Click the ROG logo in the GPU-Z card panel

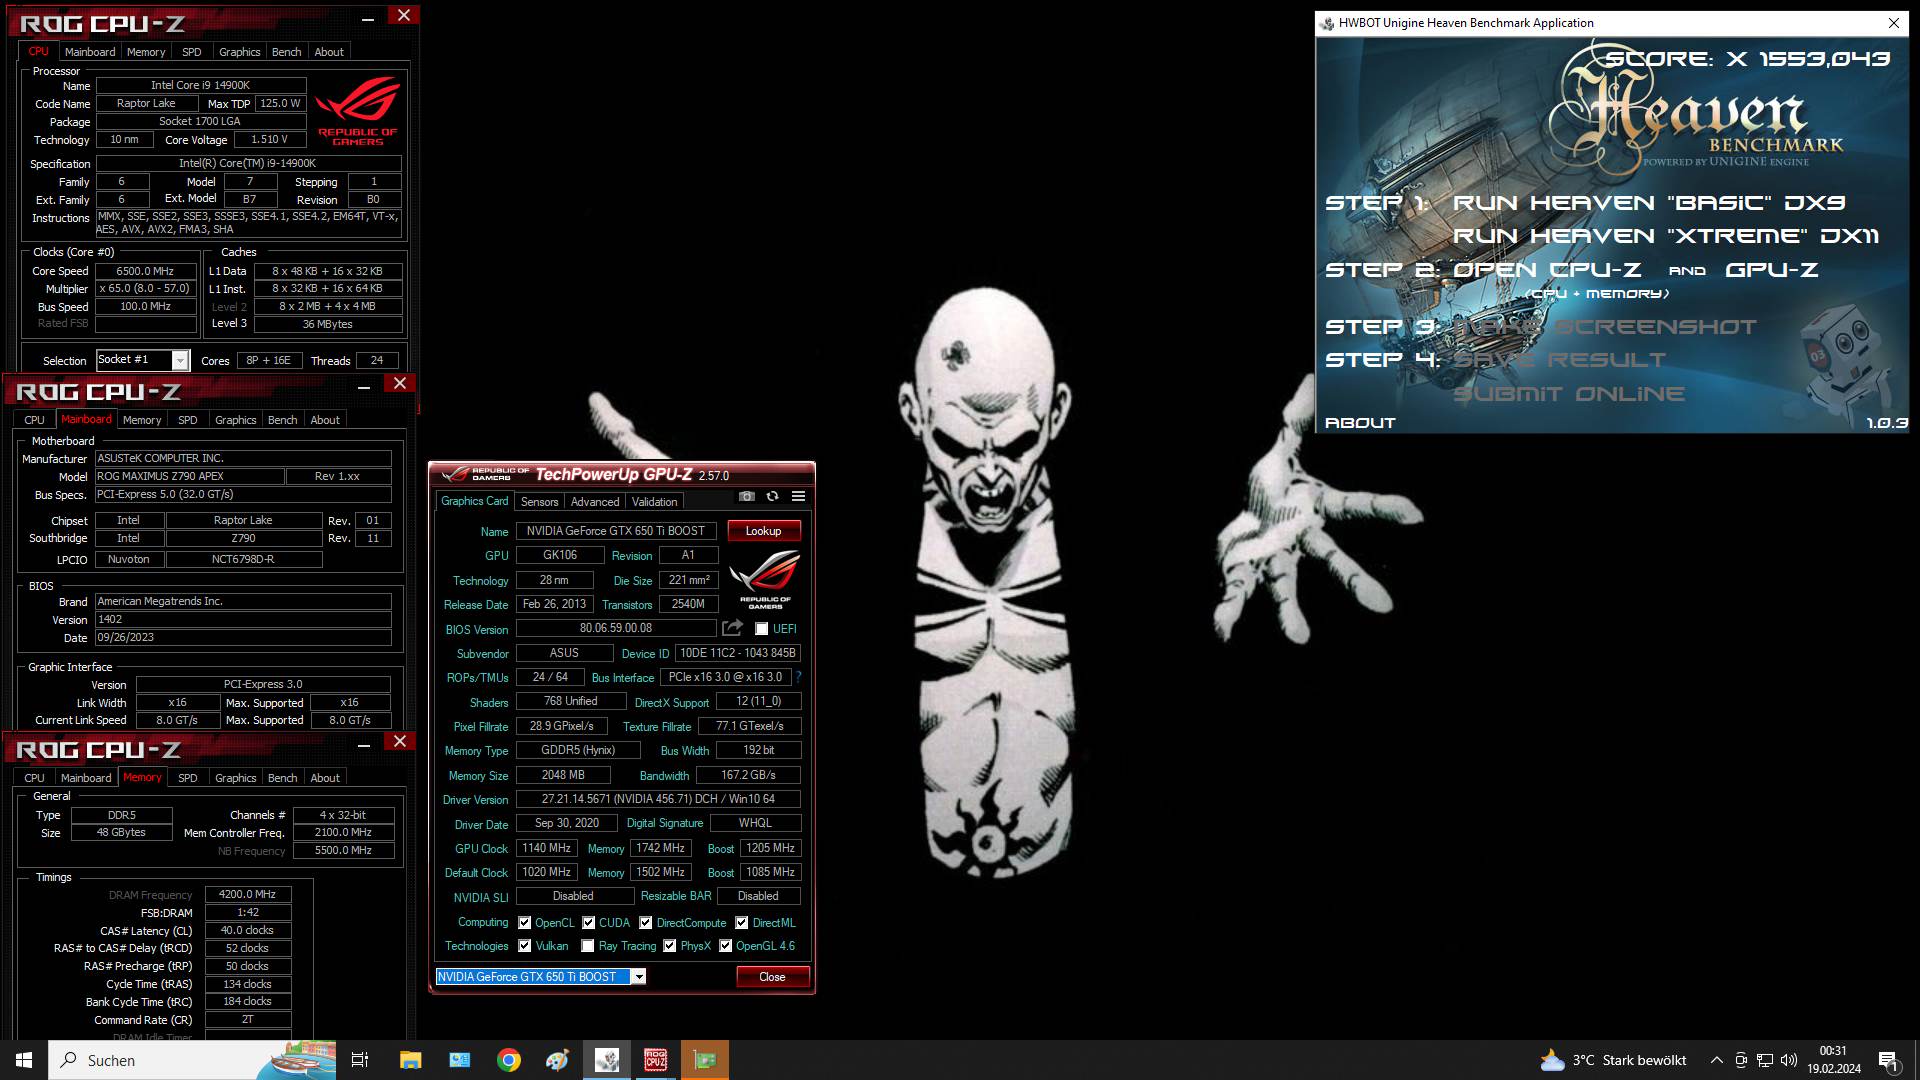765,580
